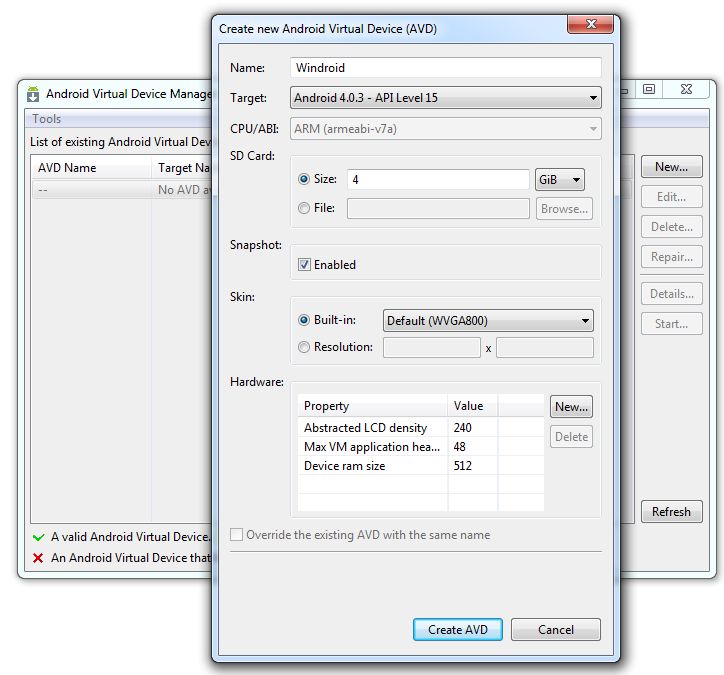Open the Default (WVGA800) skin dropdown
The height and width of the screenshot is (675, 724).
point(488,320)
